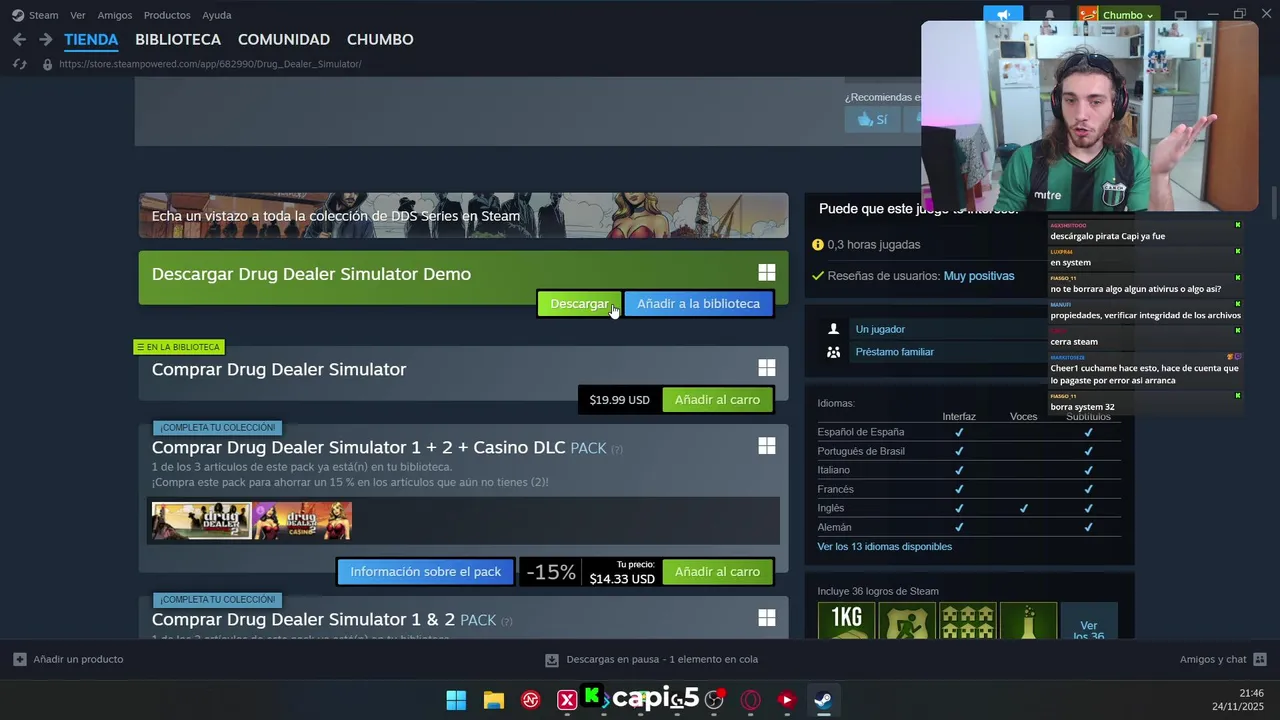The image size is (1280, 720).
Task: Click the padlock icon beside the URL
Action: click(x=47, y=64)
